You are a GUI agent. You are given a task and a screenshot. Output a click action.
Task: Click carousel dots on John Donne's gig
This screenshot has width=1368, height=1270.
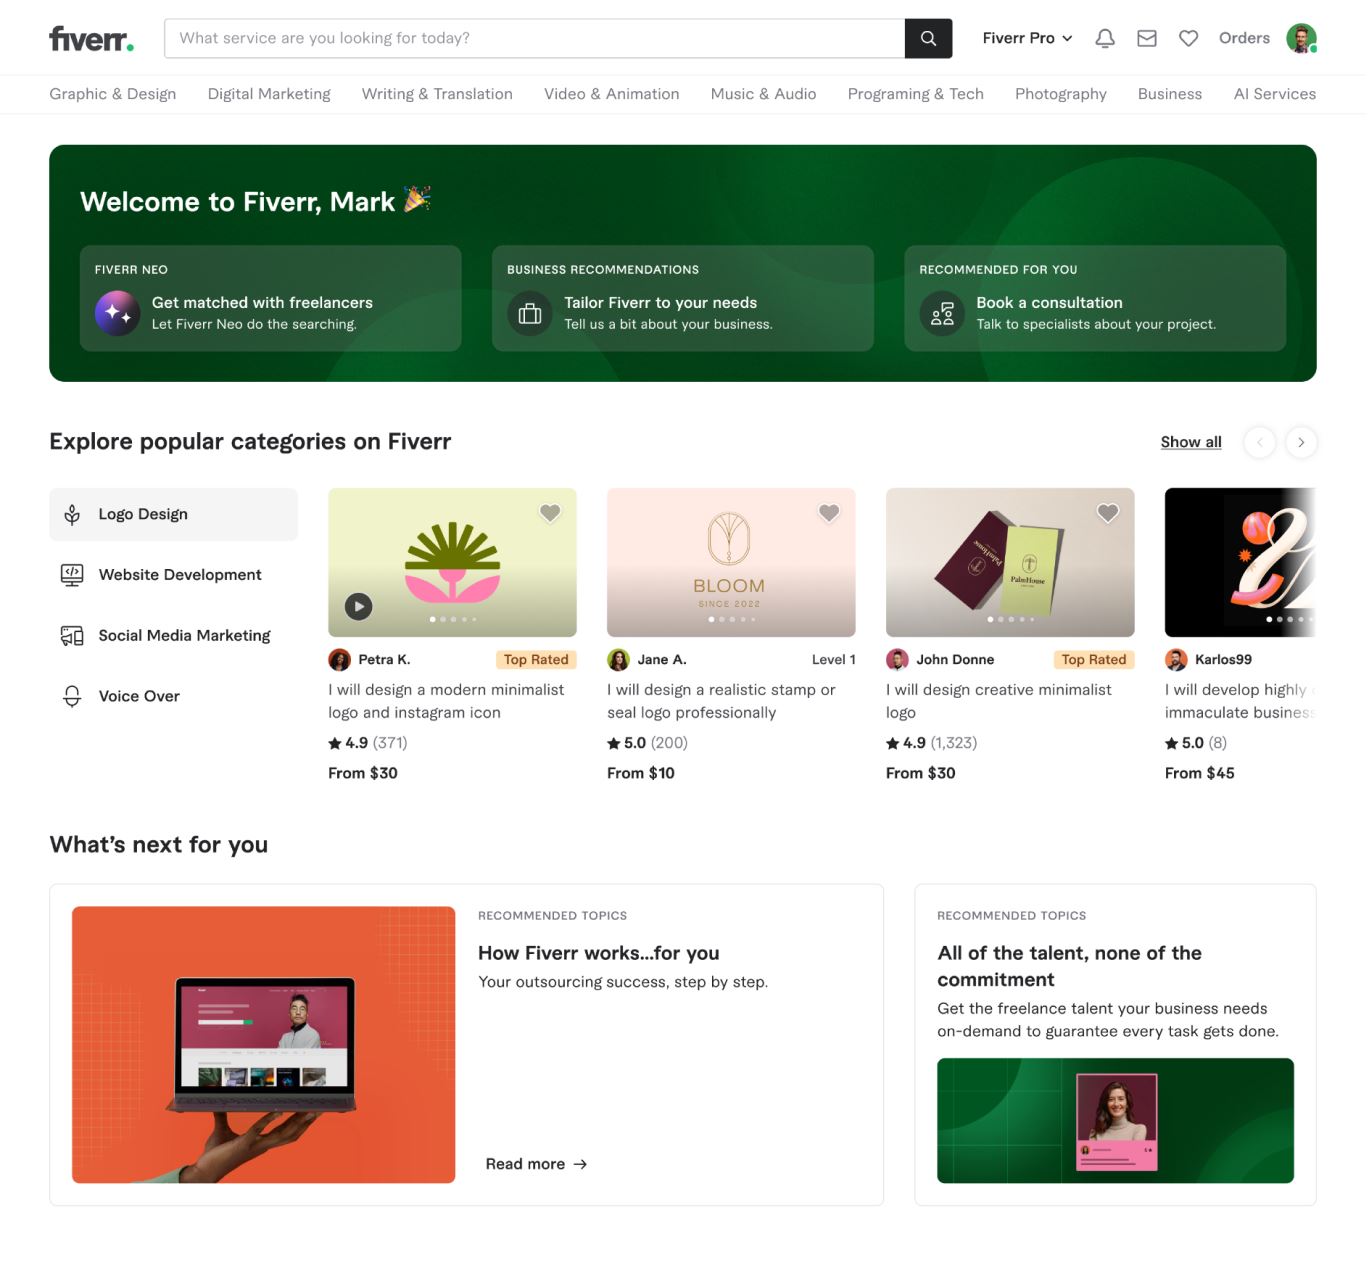point(1010,619)
